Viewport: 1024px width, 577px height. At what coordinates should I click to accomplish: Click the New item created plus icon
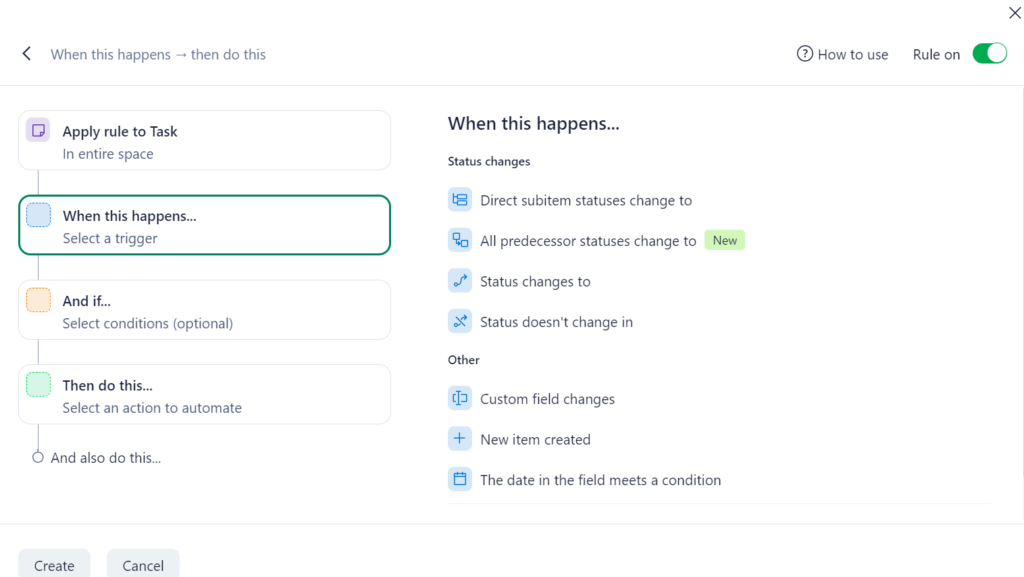click(x=460, y=438)
